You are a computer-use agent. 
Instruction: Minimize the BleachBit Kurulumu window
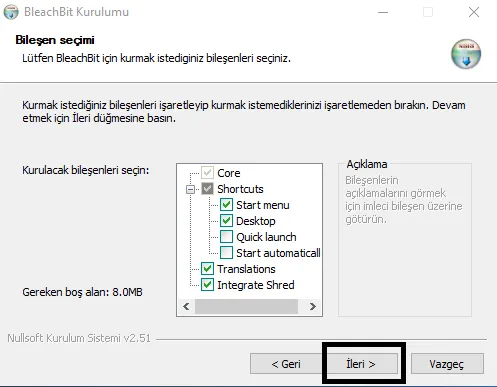(383, 12)
